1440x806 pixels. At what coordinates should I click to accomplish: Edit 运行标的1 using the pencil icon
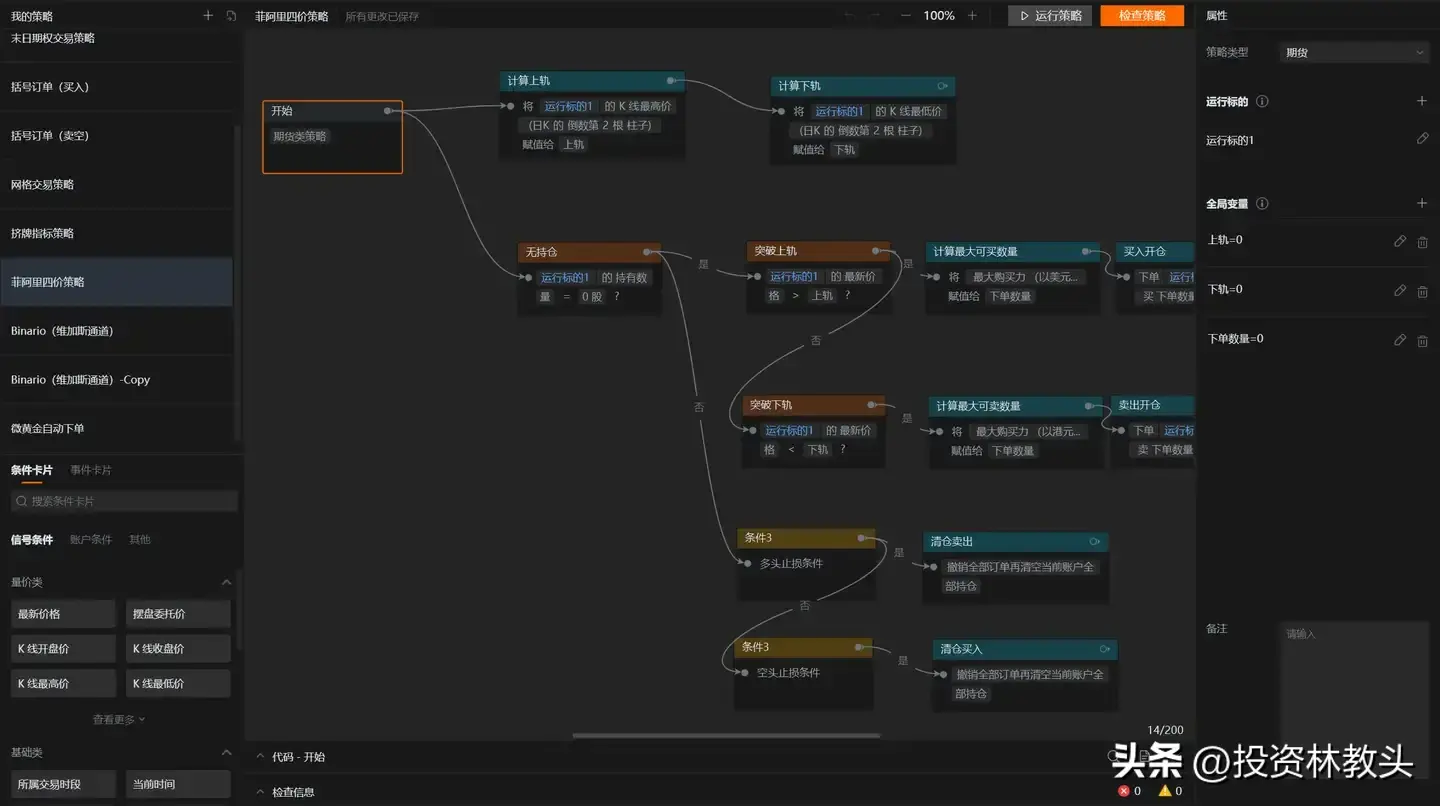[1422, 139]
